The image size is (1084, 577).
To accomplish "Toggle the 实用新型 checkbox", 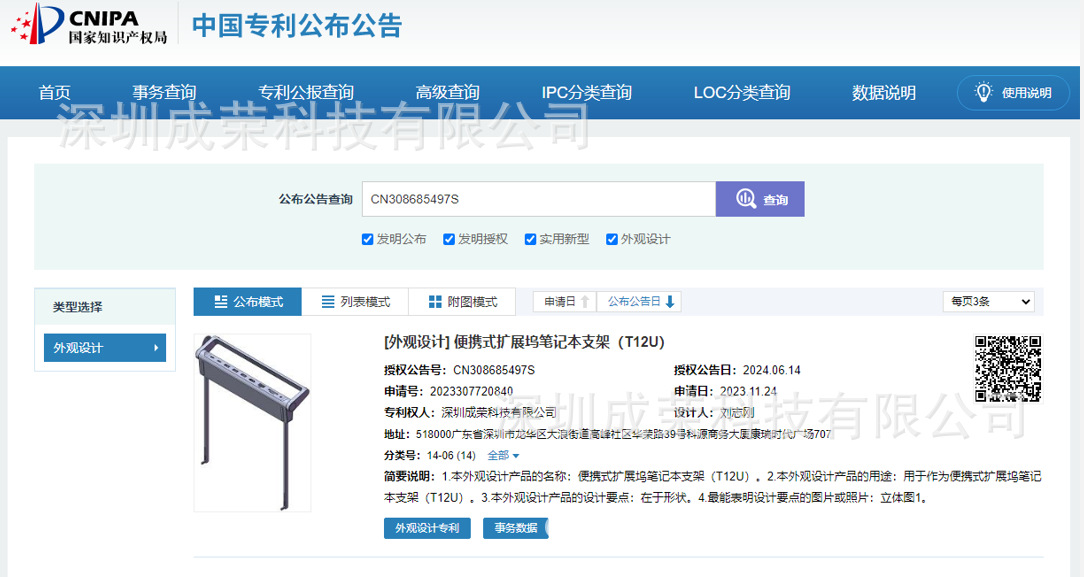I will click(530, 239).
